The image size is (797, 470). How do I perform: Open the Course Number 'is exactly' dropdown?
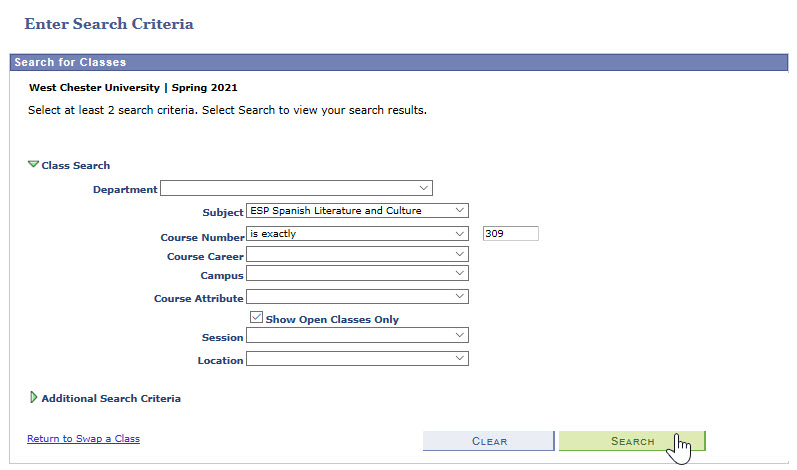[357, 233]
